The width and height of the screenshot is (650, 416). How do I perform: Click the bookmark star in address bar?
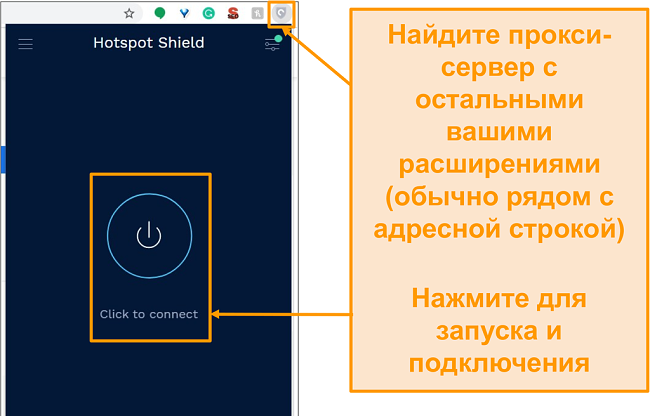tap(129, 14)
